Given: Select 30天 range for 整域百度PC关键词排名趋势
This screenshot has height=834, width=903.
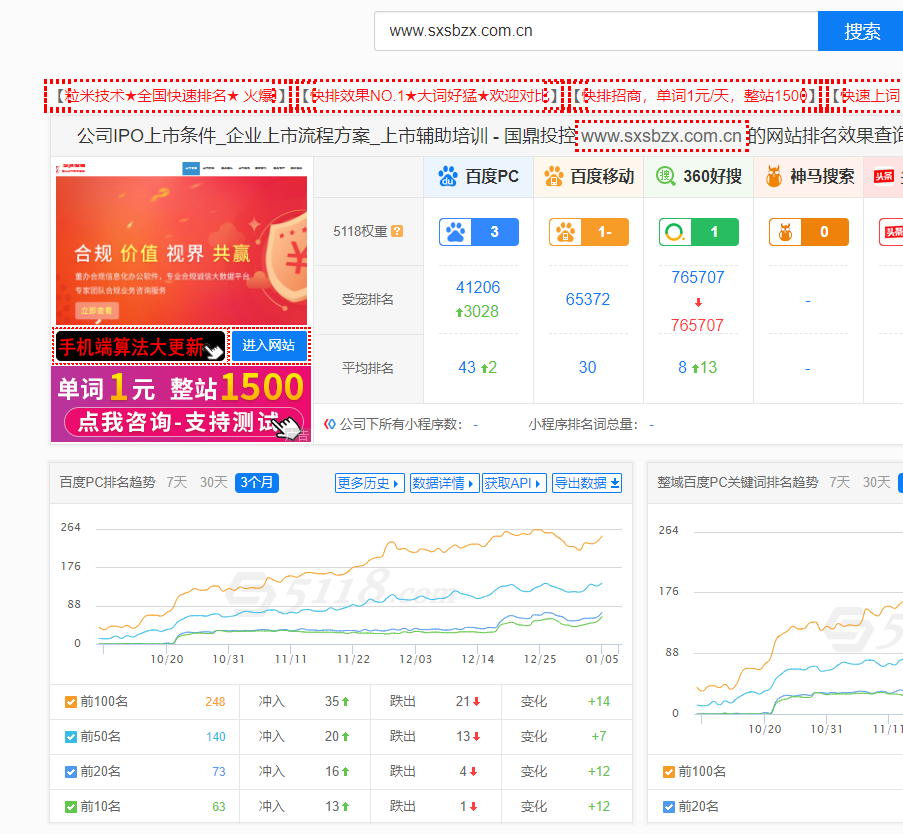Looking at the screenshot, I should [877, 482].
